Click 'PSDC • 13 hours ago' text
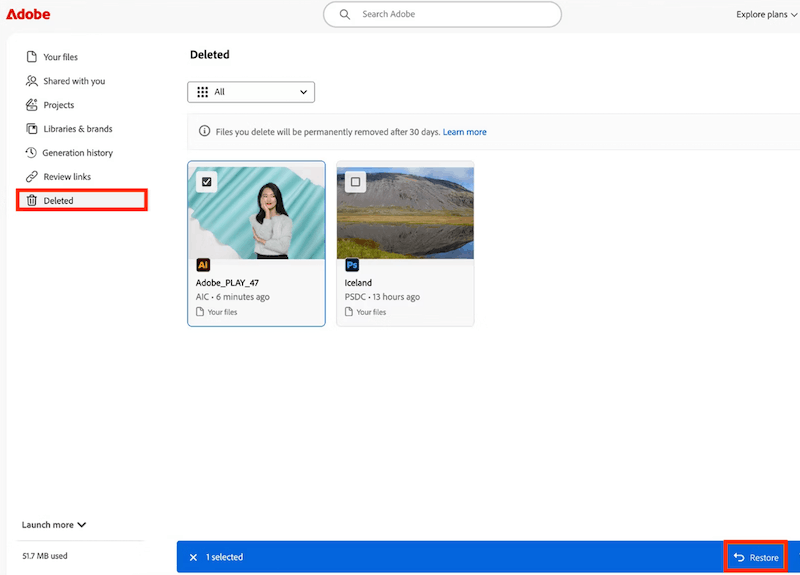This screenshot has width=800, height=575. tap(382, 297)
